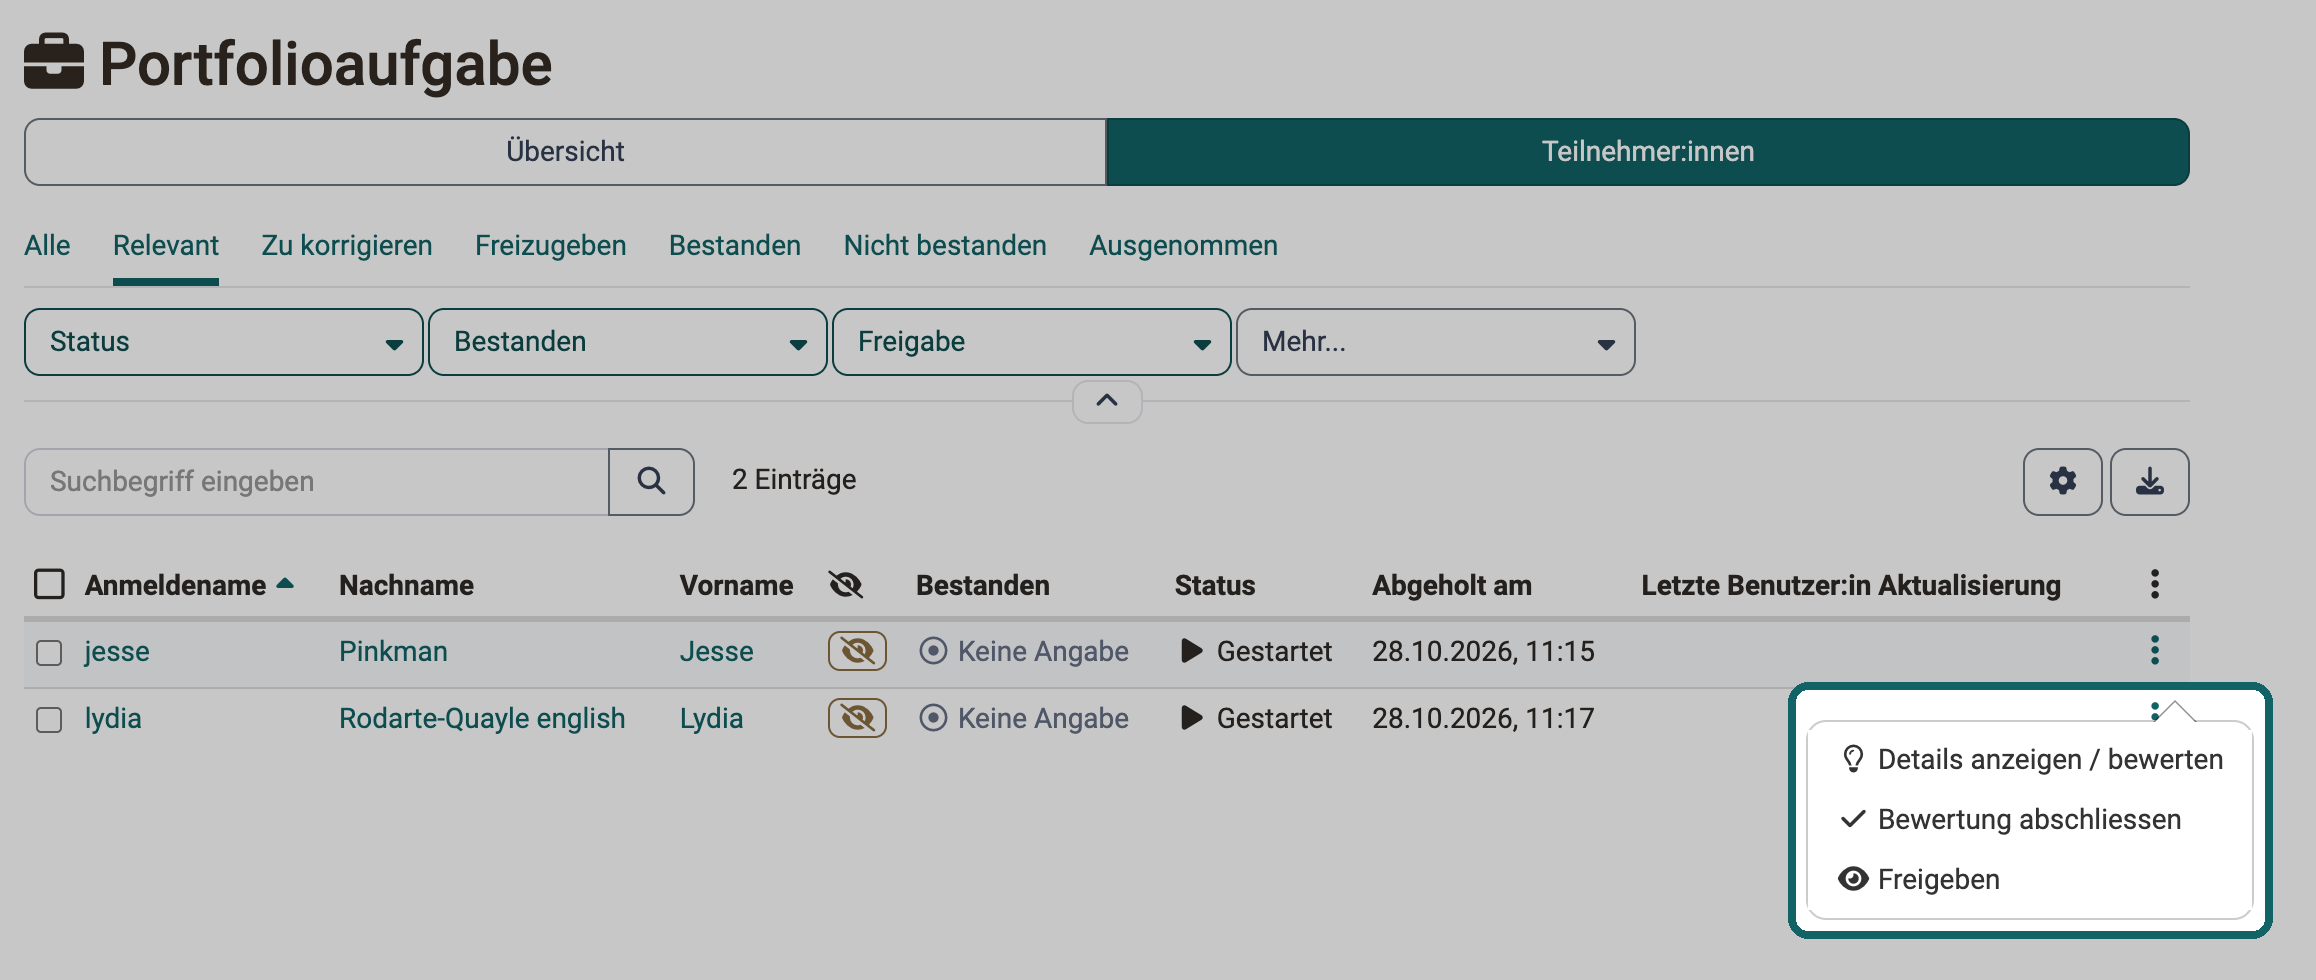Click first name link Jesse
The width and height of the screenshot is (2316, 980).
(717, 652)
